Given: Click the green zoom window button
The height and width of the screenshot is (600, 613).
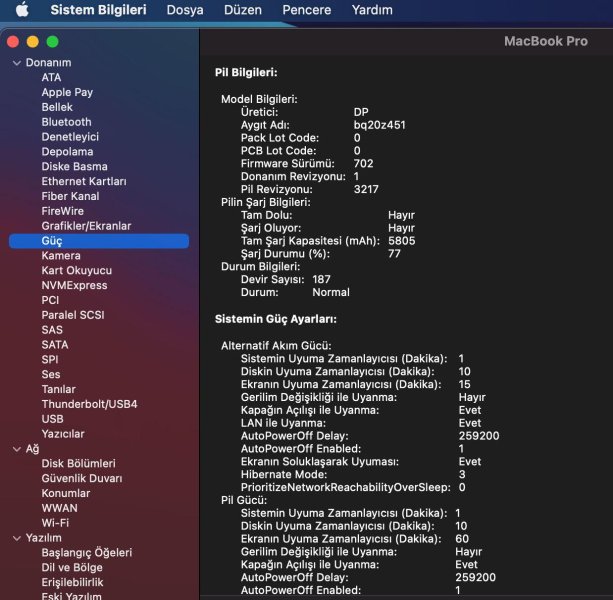Looking at the screenshot, I should point(53,42).
